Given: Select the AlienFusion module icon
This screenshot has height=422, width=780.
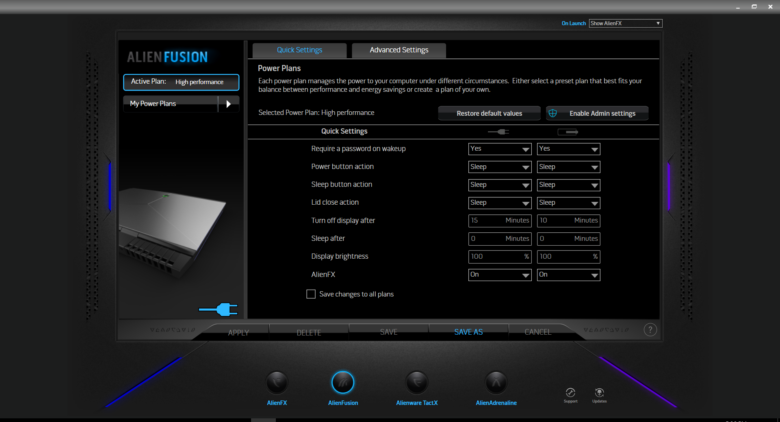Looking at the screenshot, I should pyautogui.click(x=343, y=383).
